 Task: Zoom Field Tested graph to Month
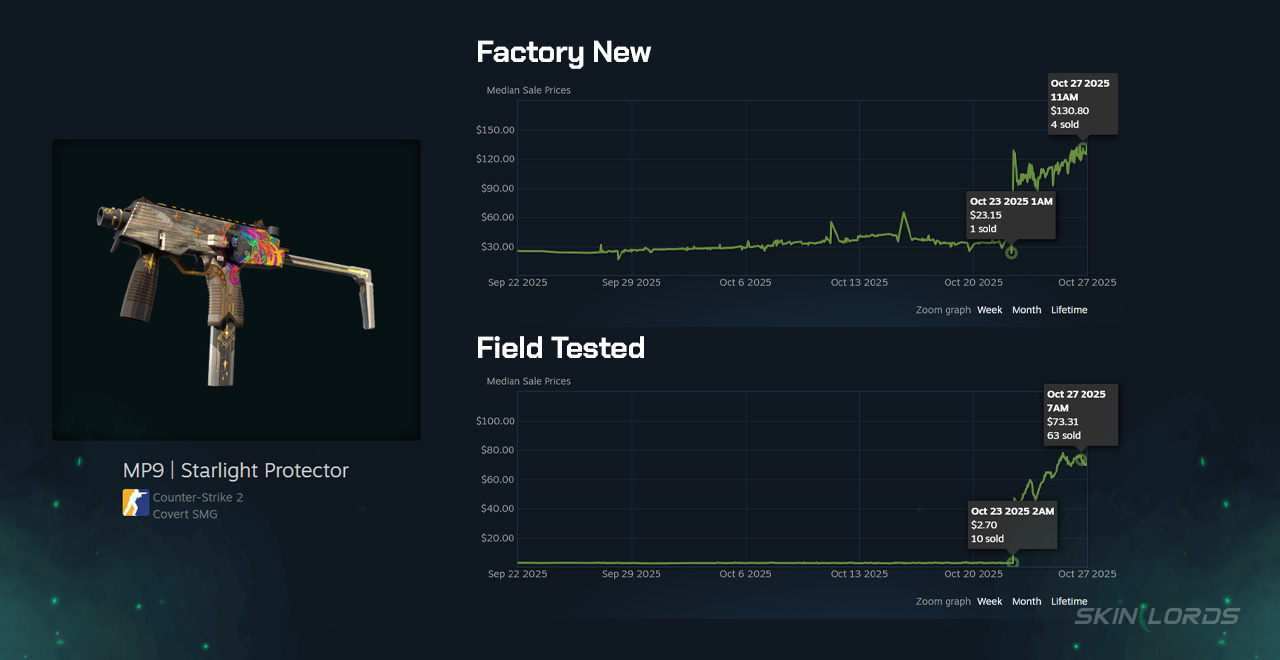point(1026,601)
